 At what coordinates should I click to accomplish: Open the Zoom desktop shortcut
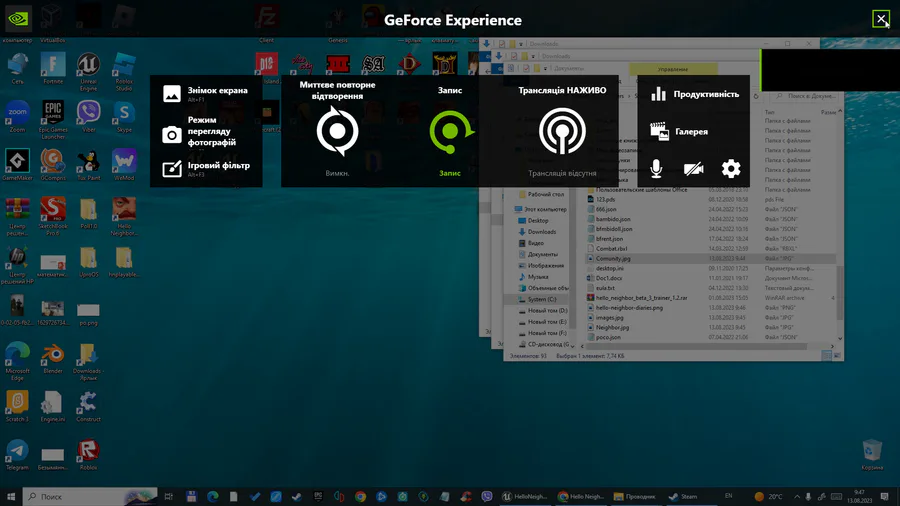pyautogui.click(x=17, y=117)
